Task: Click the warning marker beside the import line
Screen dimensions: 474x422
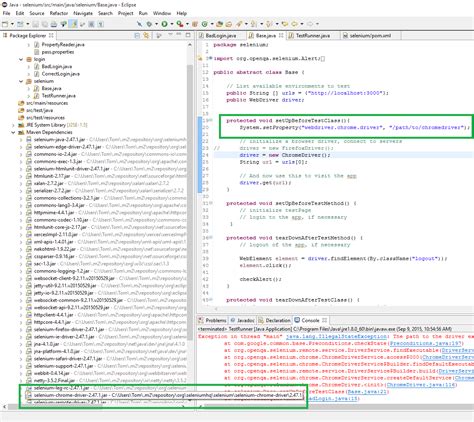Action: (200, 59)
